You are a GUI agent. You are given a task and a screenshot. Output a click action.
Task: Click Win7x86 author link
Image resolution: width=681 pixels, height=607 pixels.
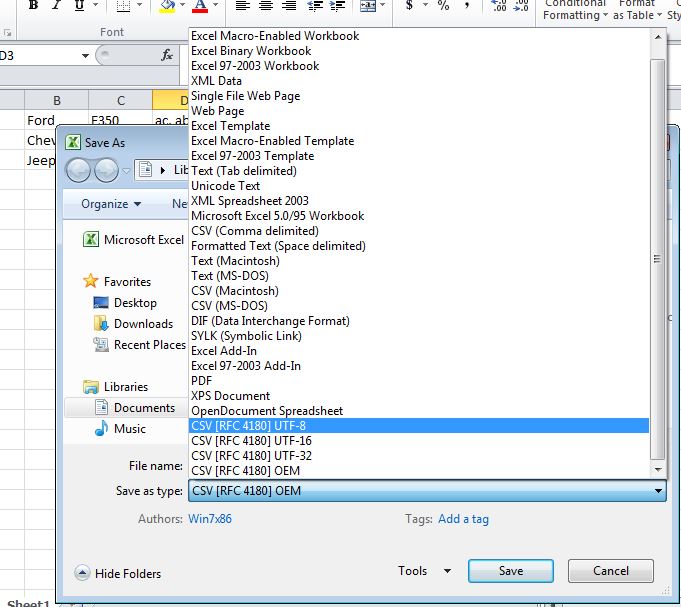[210, 519]
